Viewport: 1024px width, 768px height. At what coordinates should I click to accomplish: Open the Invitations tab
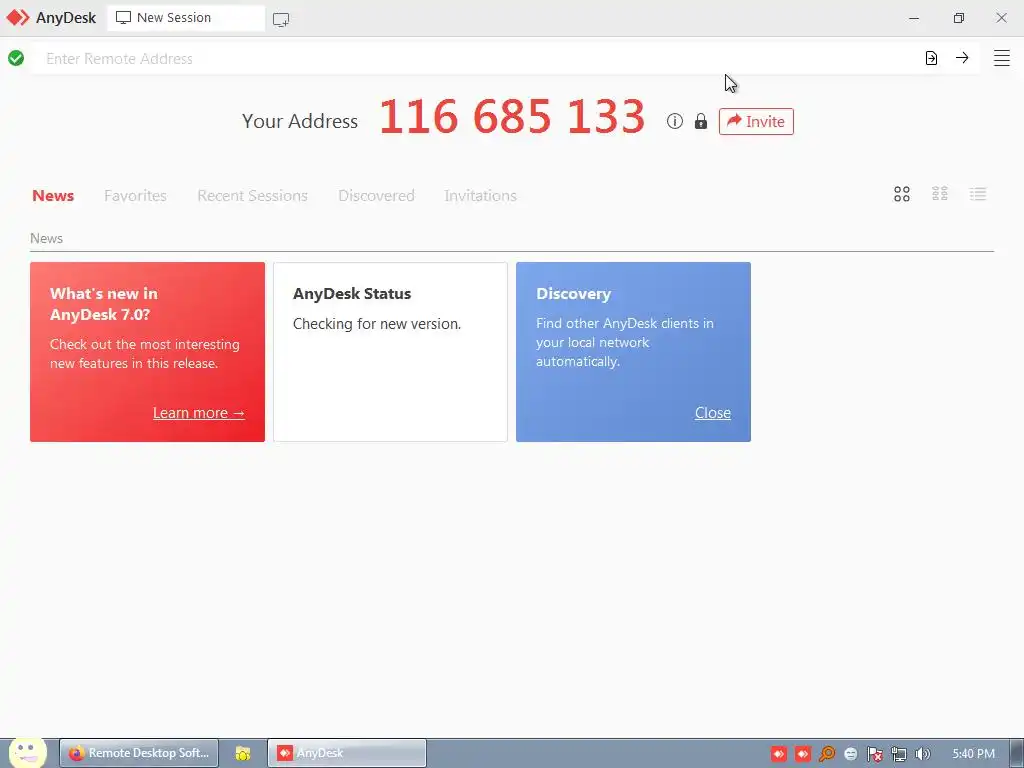pyautogui.click(x=480, y=195)
